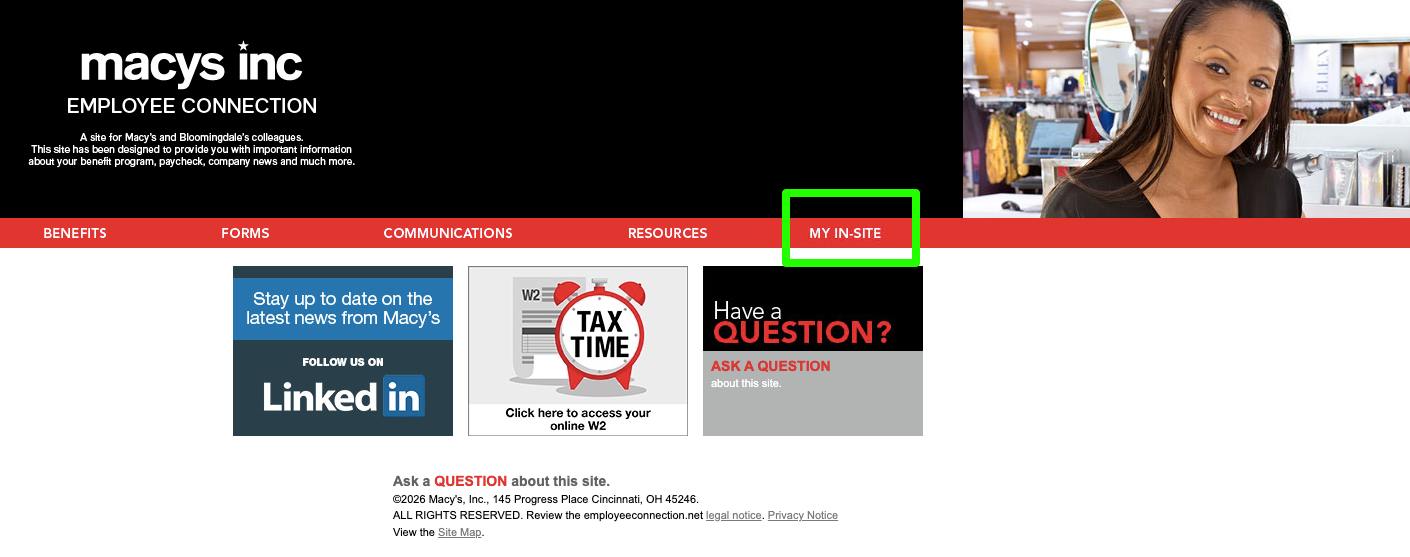Click the LinkedIn 'in' square logo

[403, 396]
